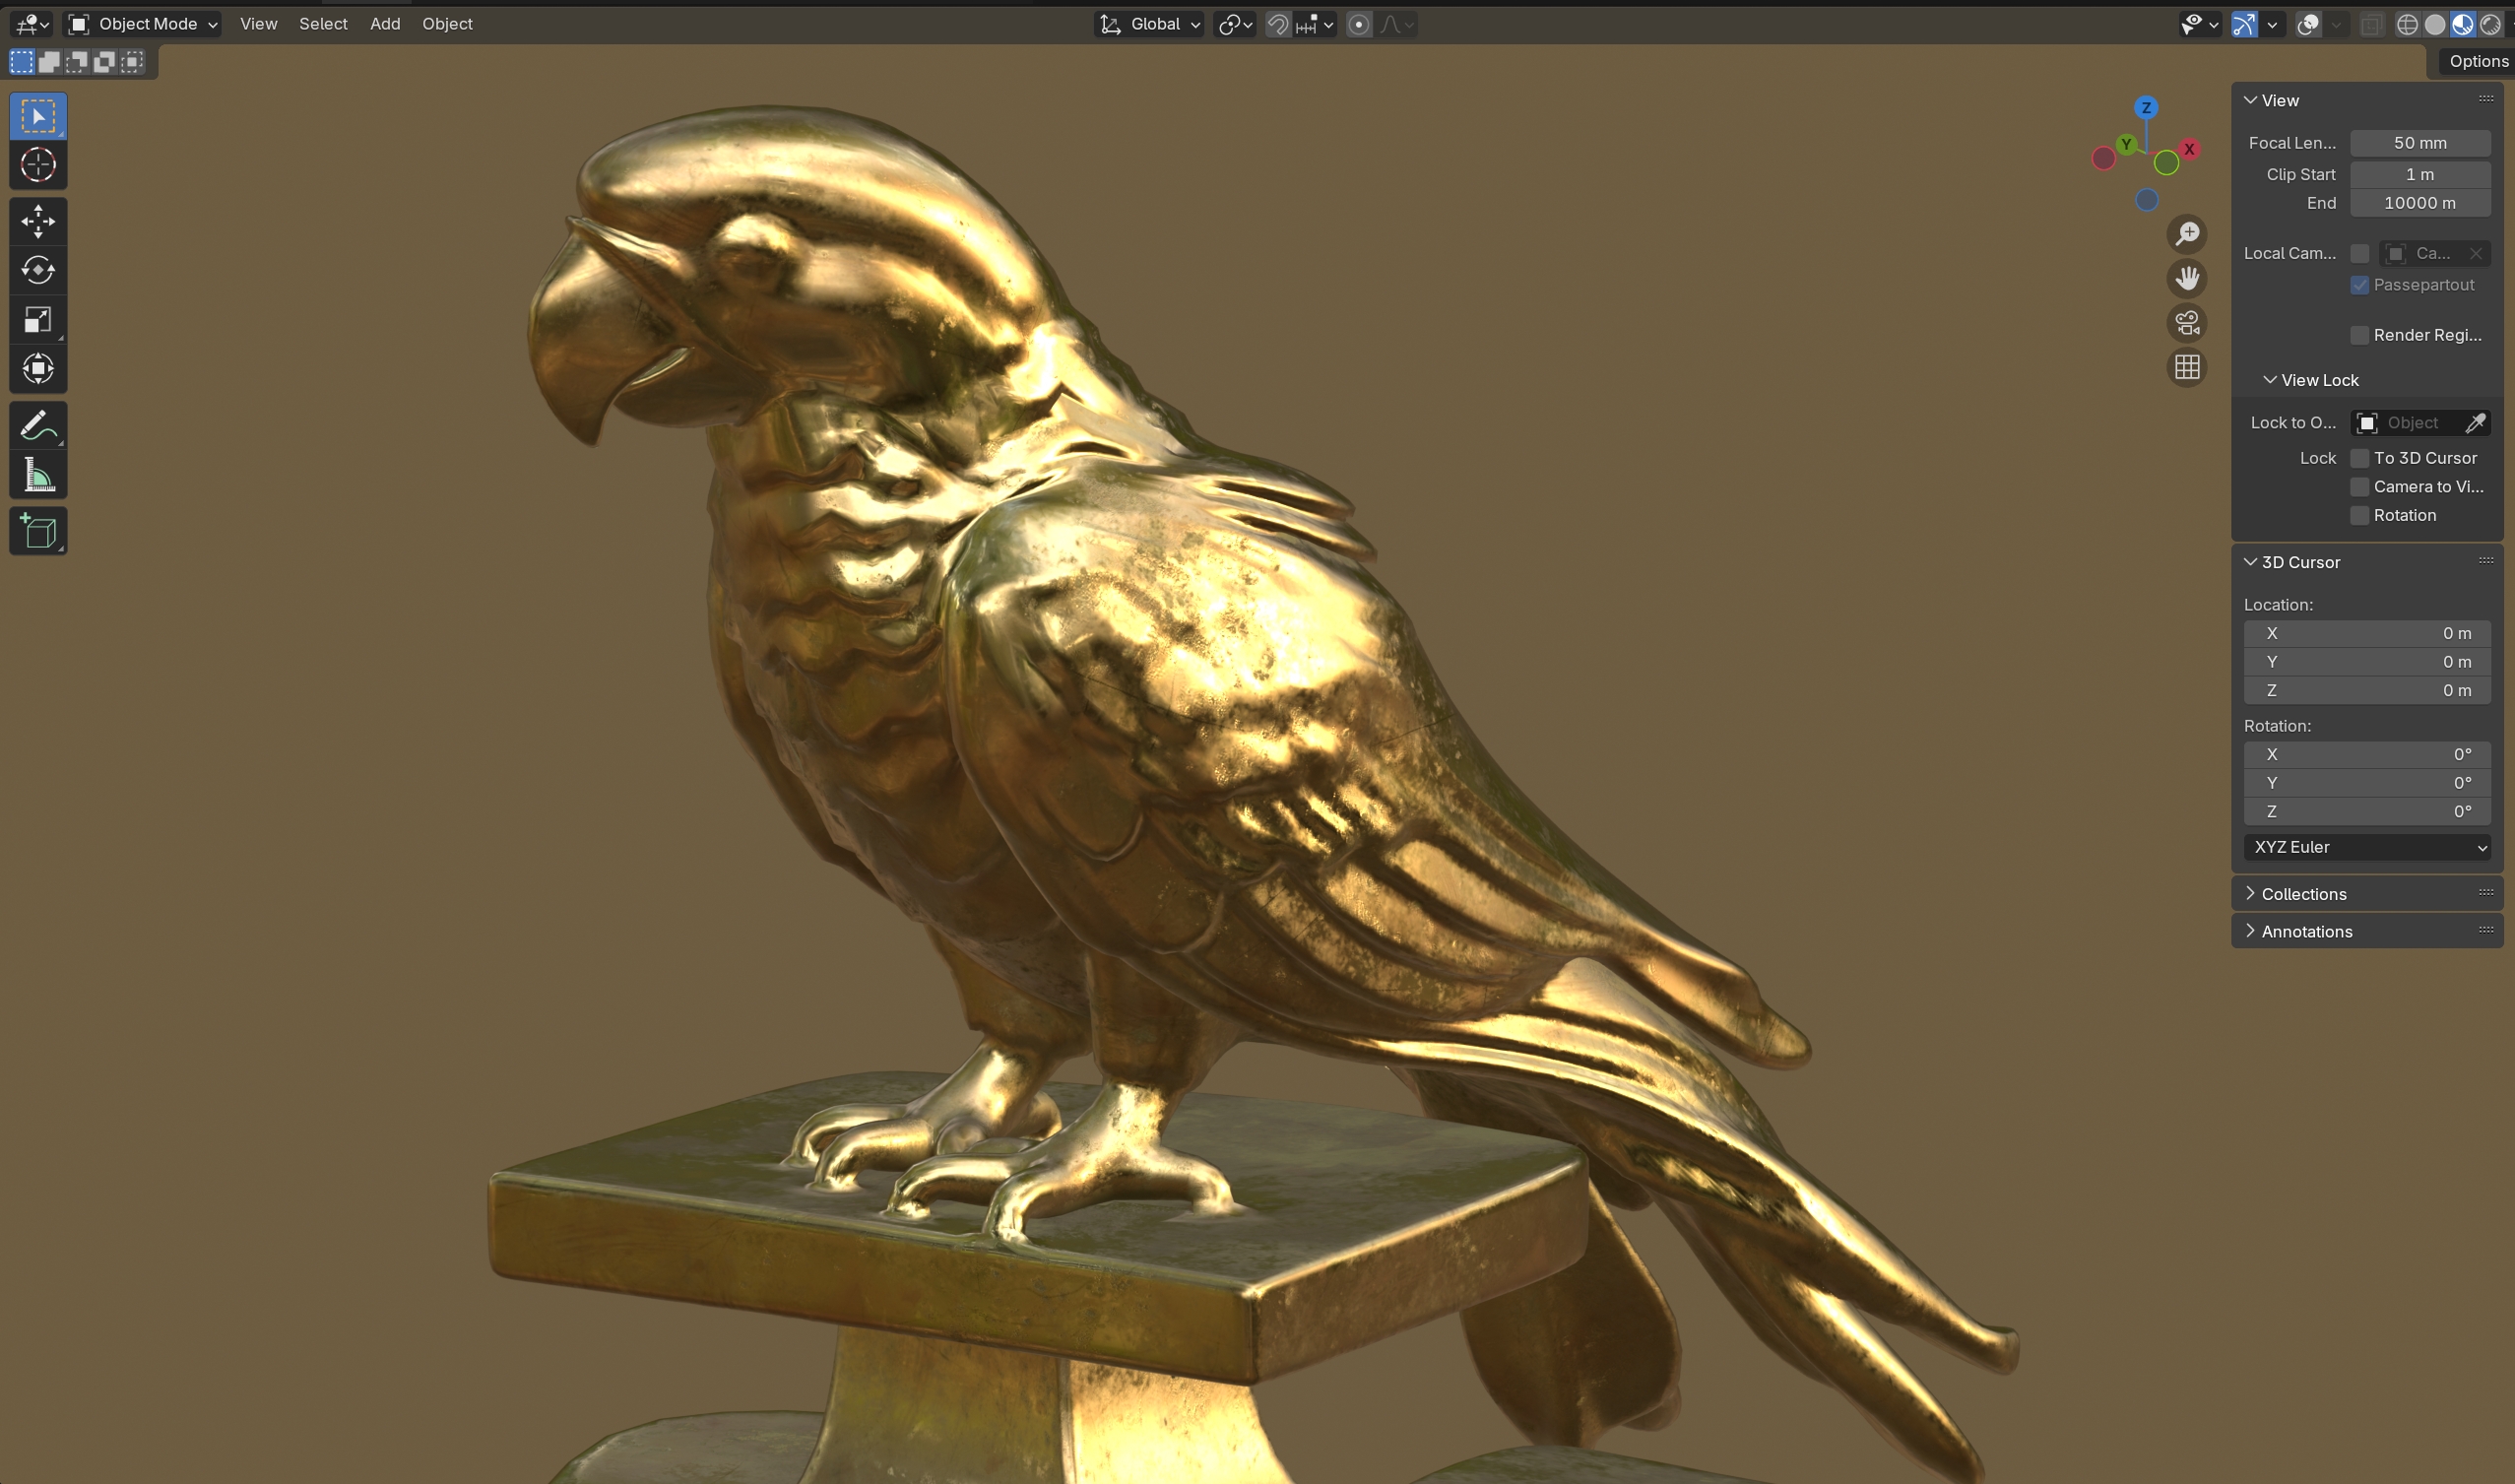Select the Cursor tool in toolbar
This screenshot has height=1484, width=2515.
(x=38, y=165)
